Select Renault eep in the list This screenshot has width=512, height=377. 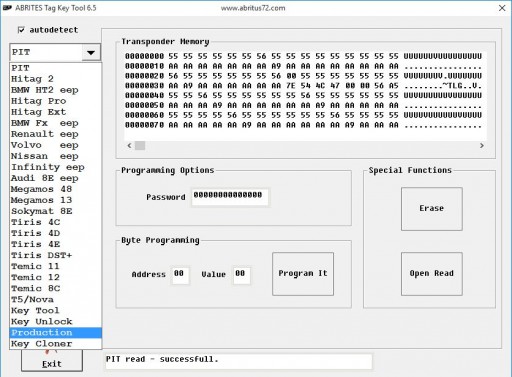click(55, 134)
